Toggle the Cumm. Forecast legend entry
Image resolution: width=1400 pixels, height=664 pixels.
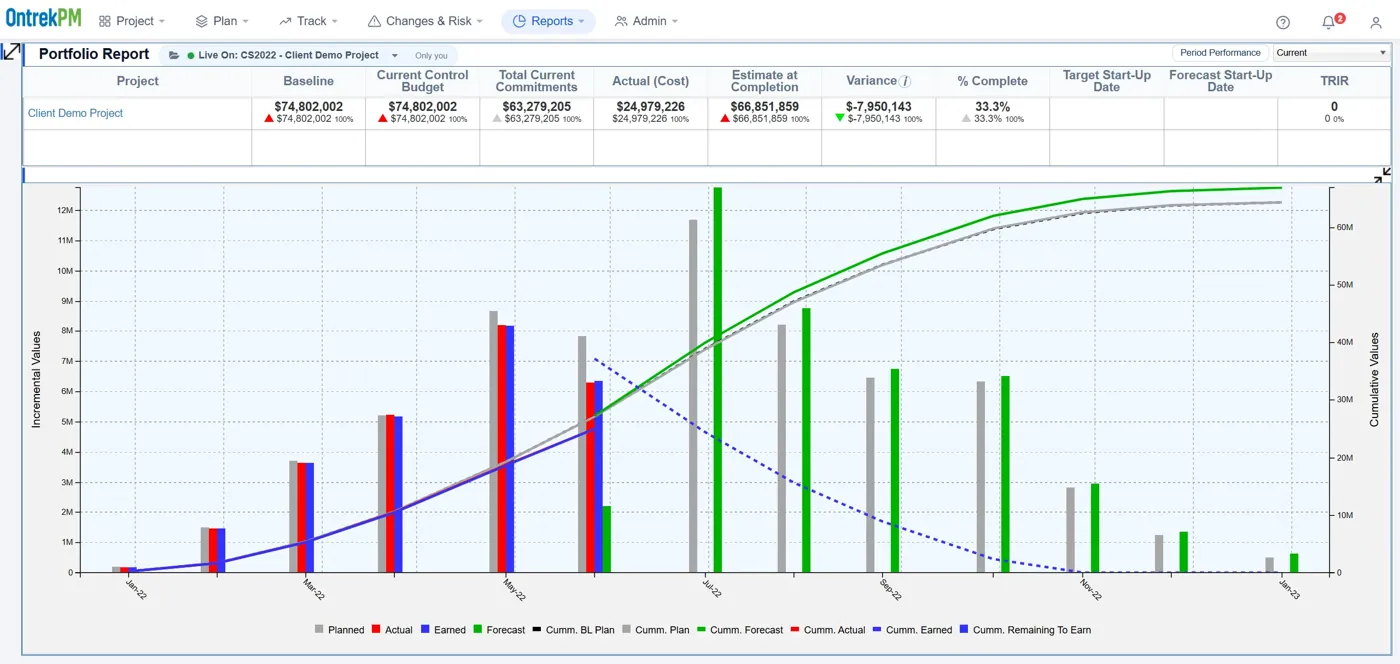tap(740, 630)
